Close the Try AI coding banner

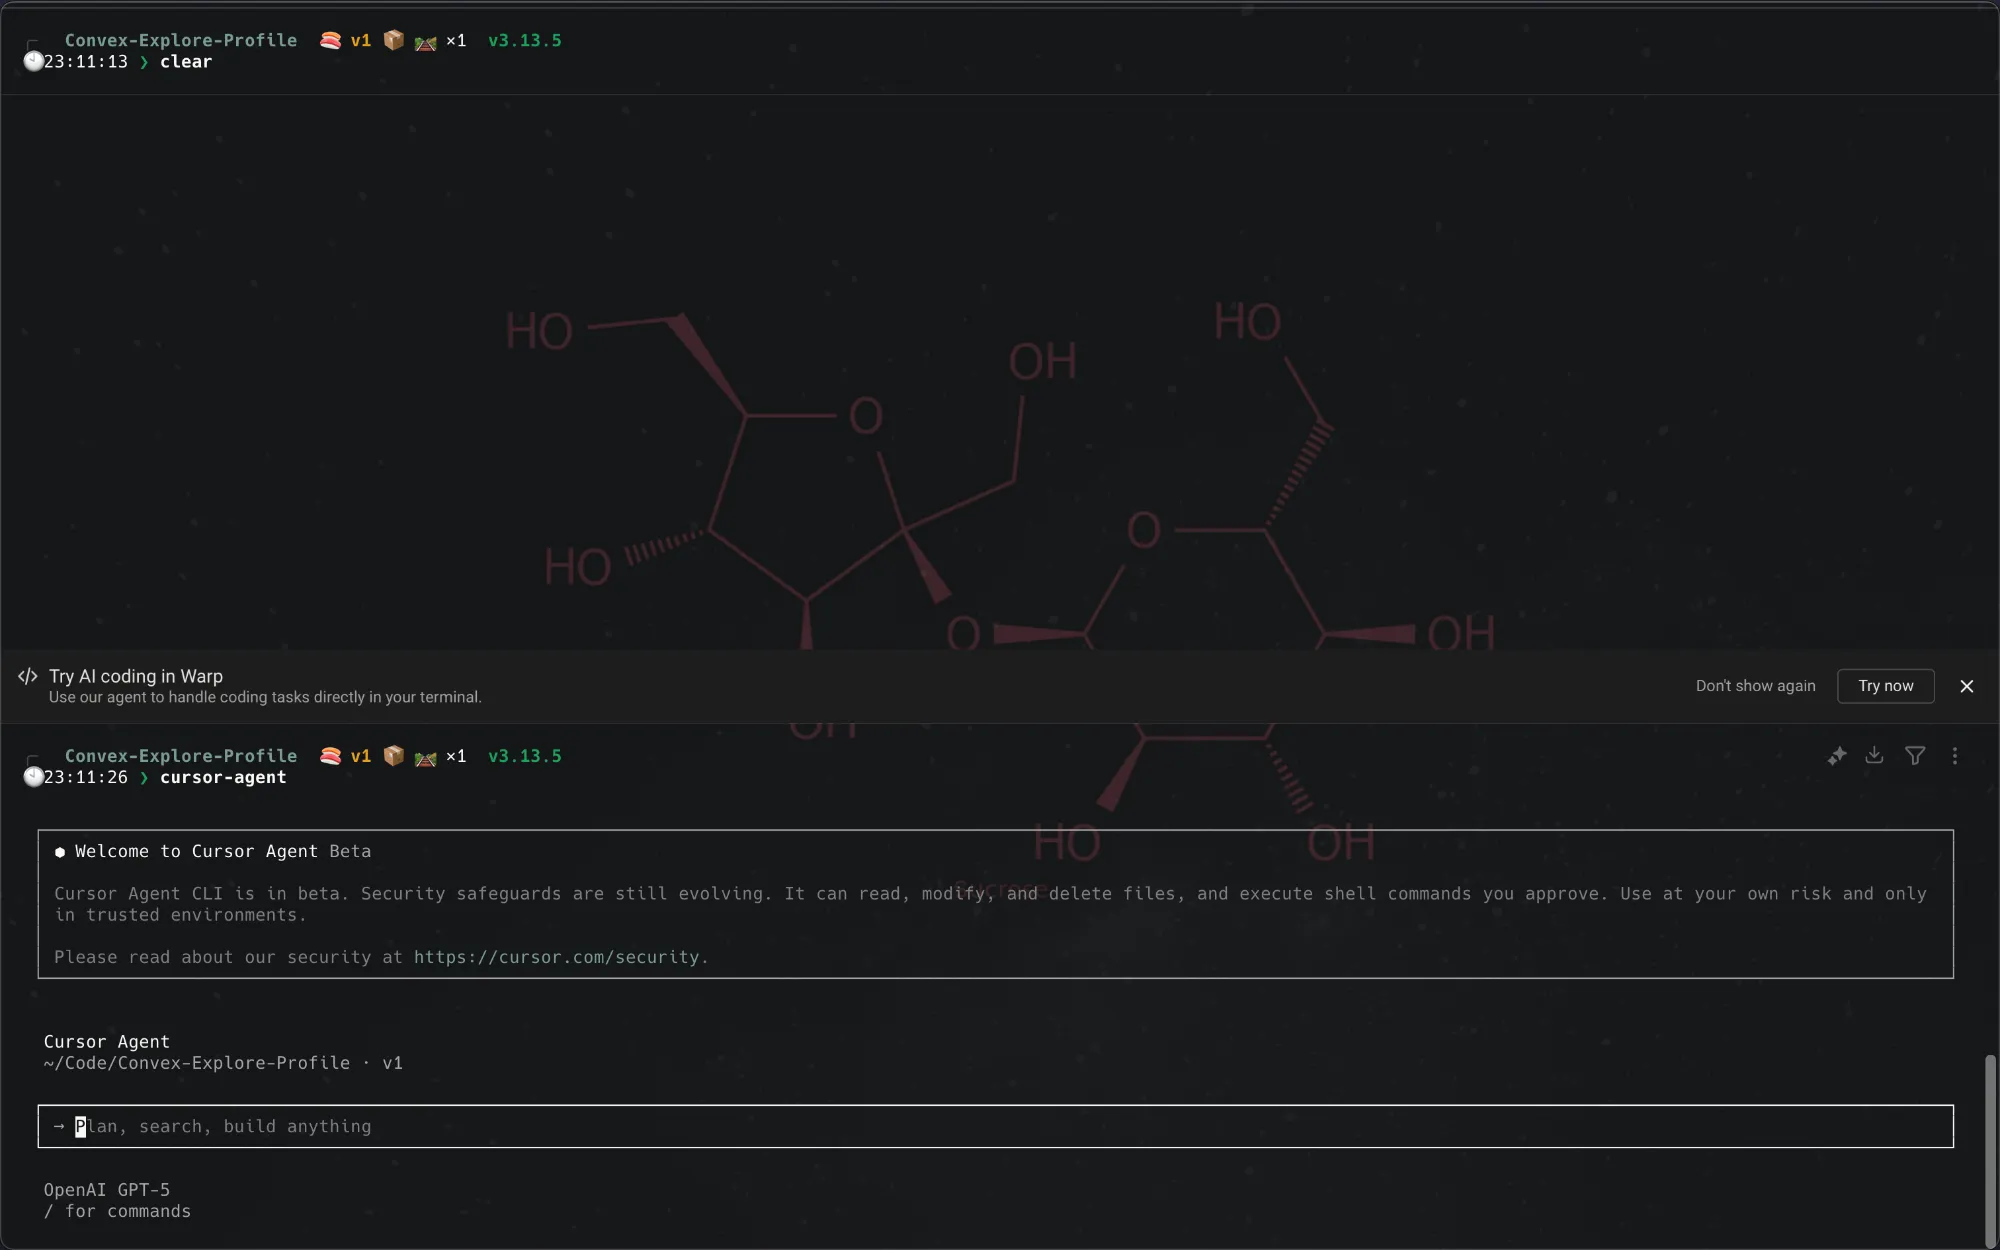(1967, 686)
